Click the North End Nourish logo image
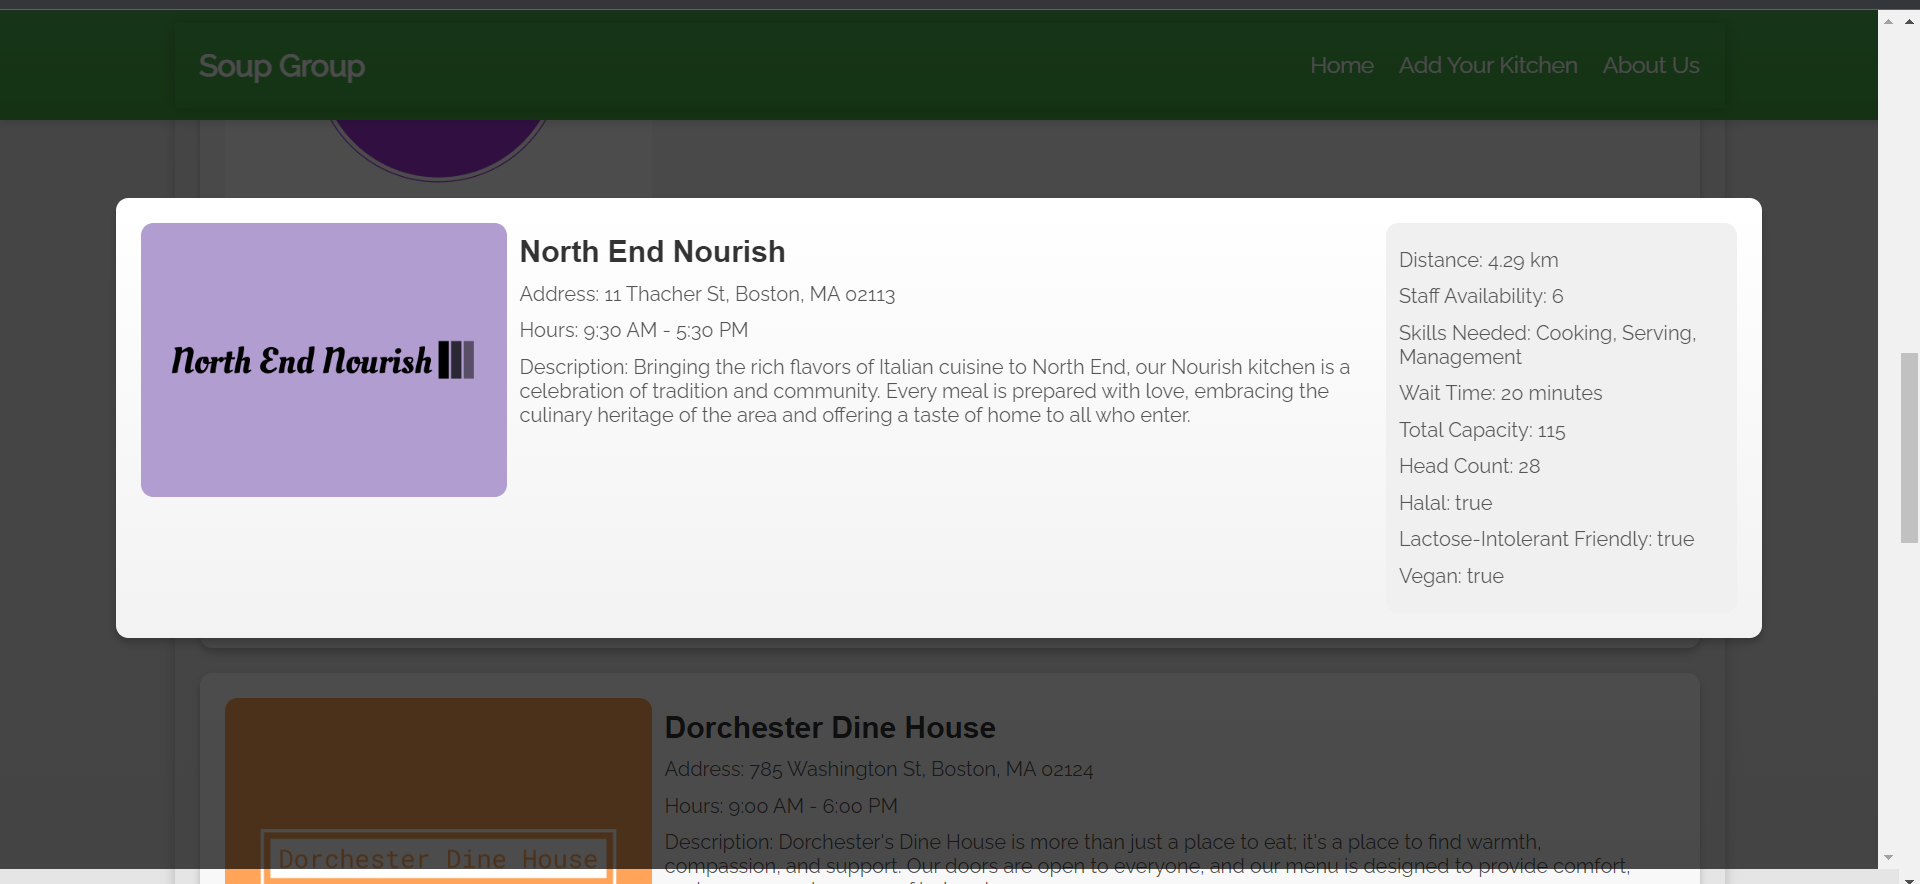Screen dimensions: 1920x884 click(324, 360)
